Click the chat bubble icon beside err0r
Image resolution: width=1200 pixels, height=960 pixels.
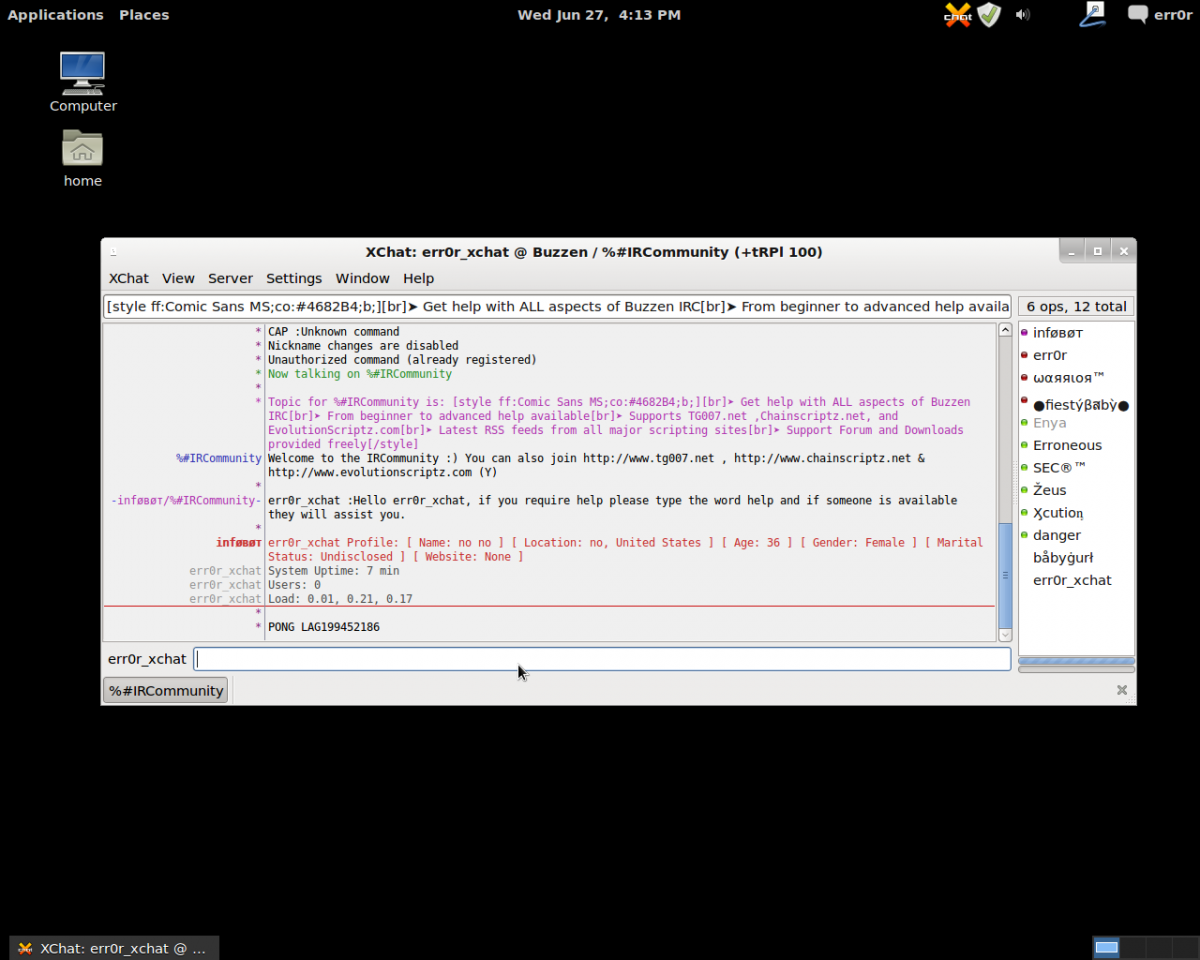(x=1138, y=15)
